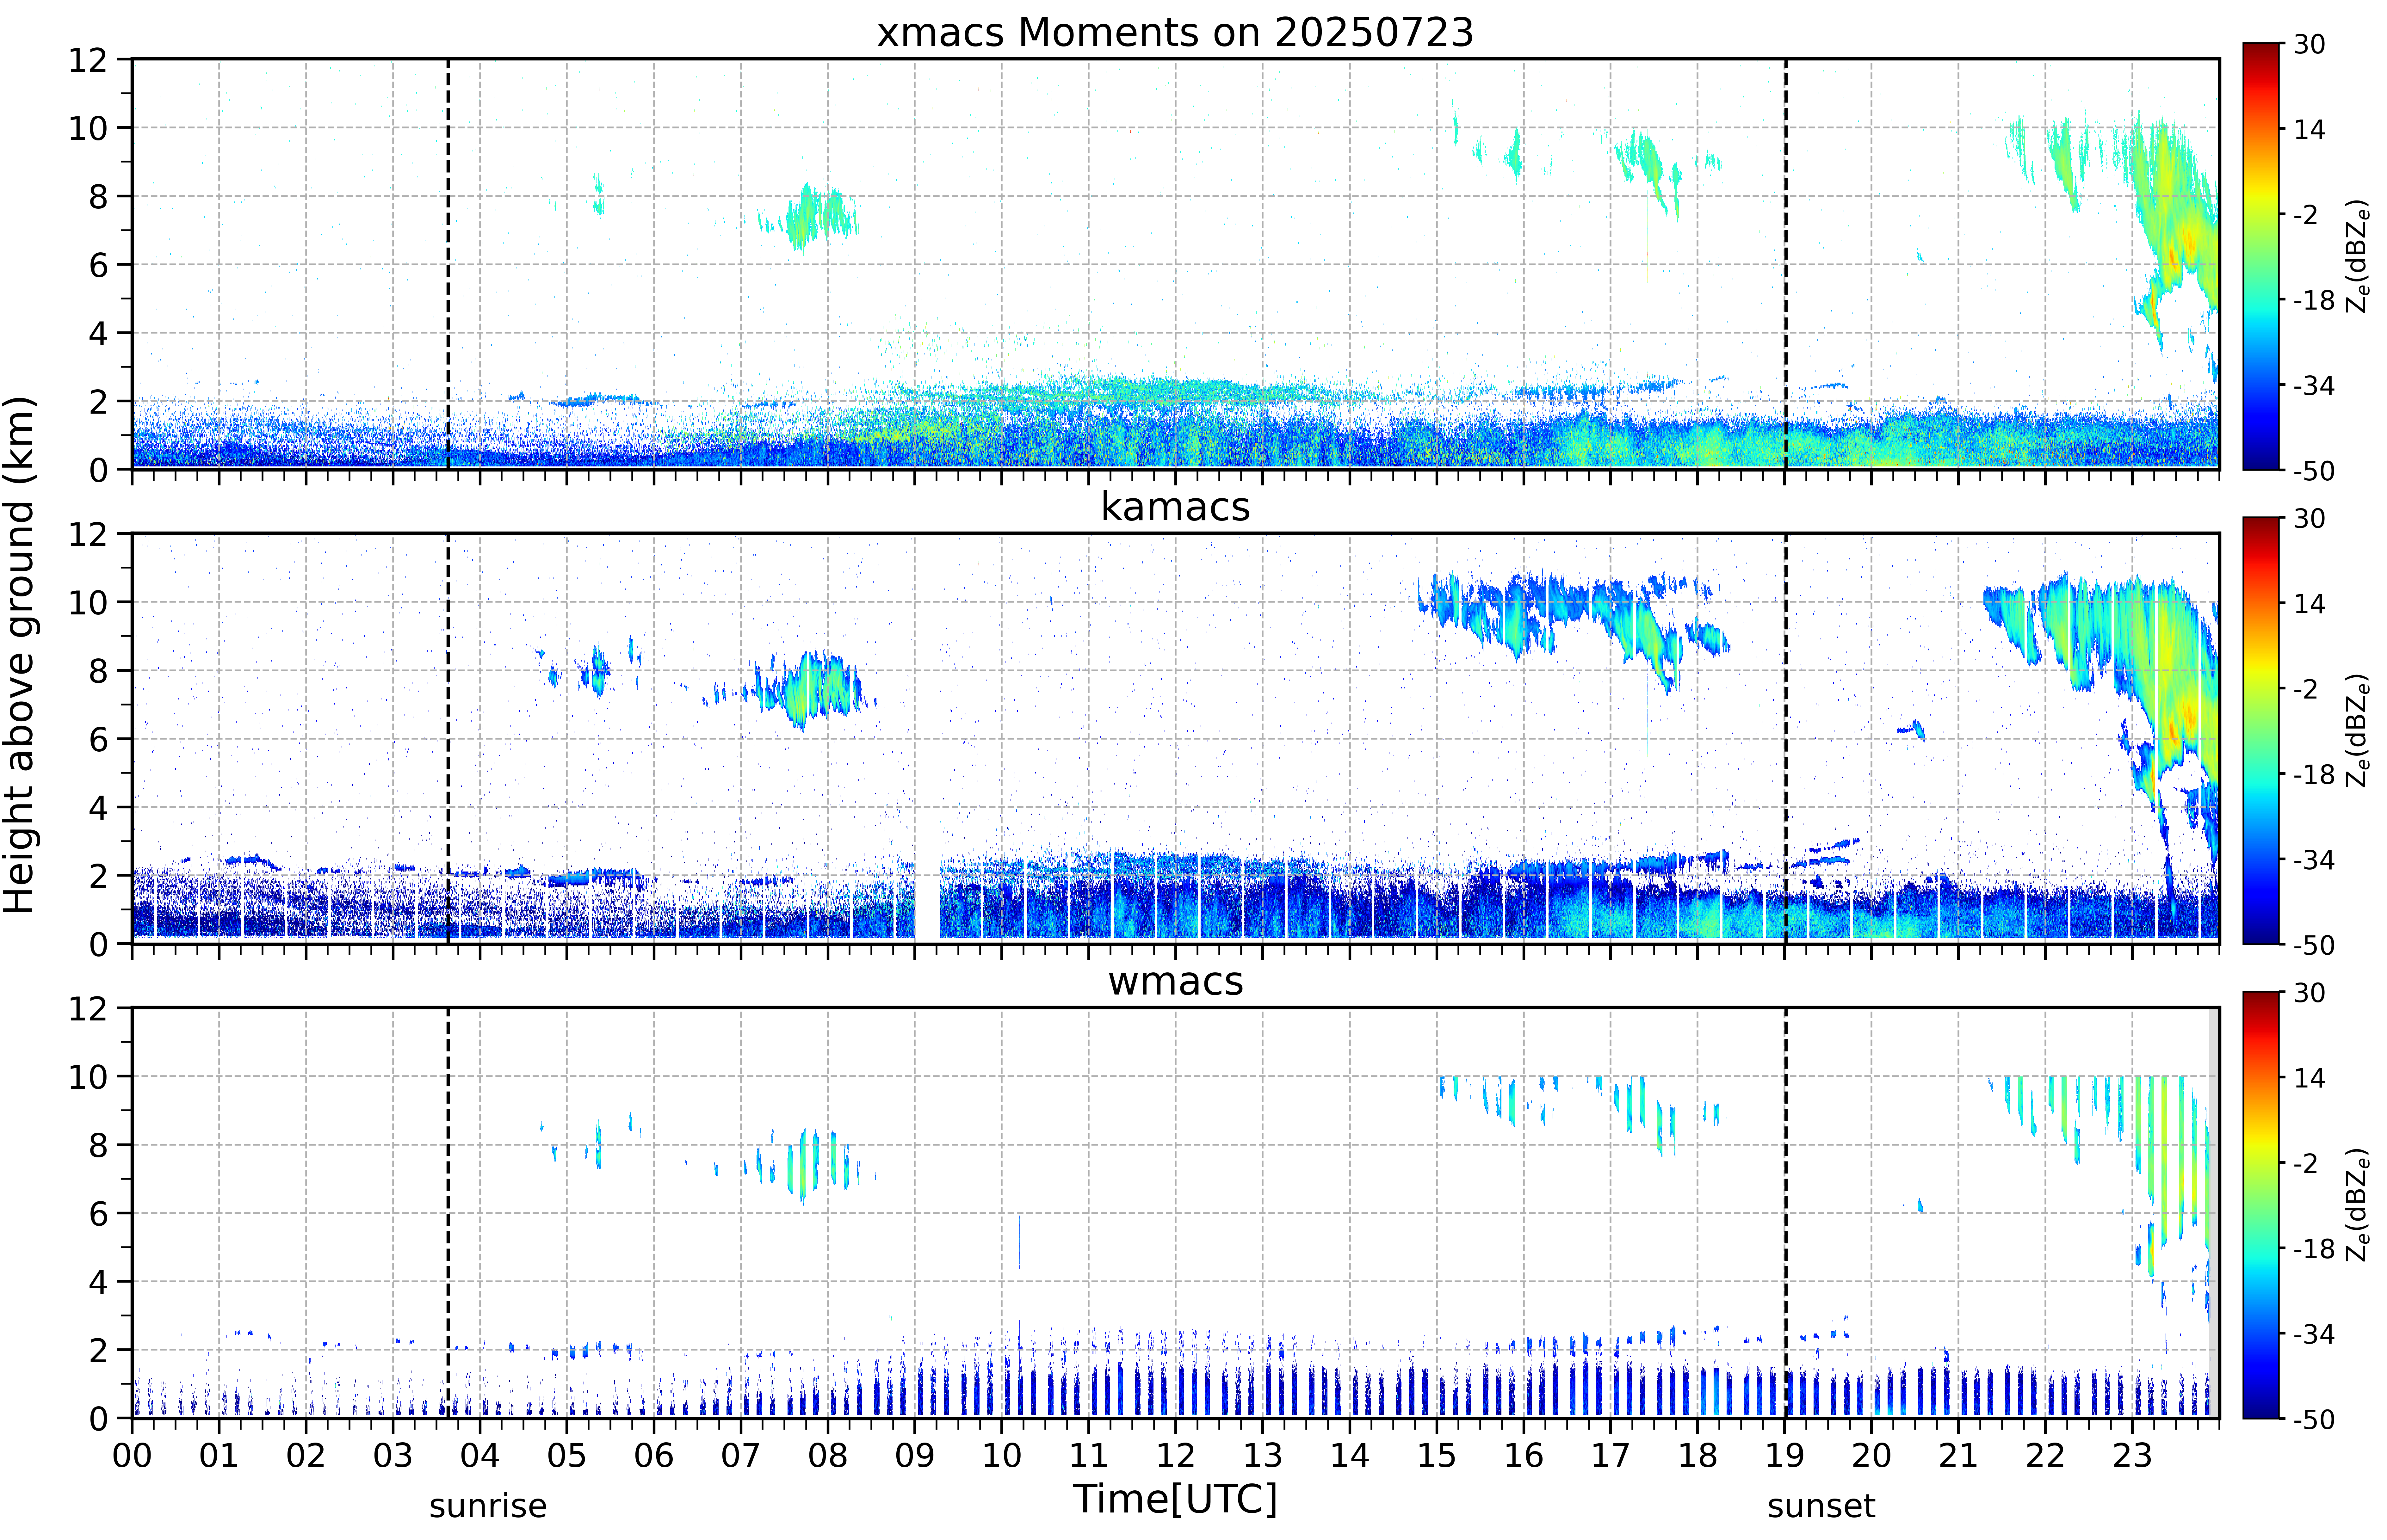
Task: Select the 'sunrise' label below the axis
Action: tap(488, 1506)
